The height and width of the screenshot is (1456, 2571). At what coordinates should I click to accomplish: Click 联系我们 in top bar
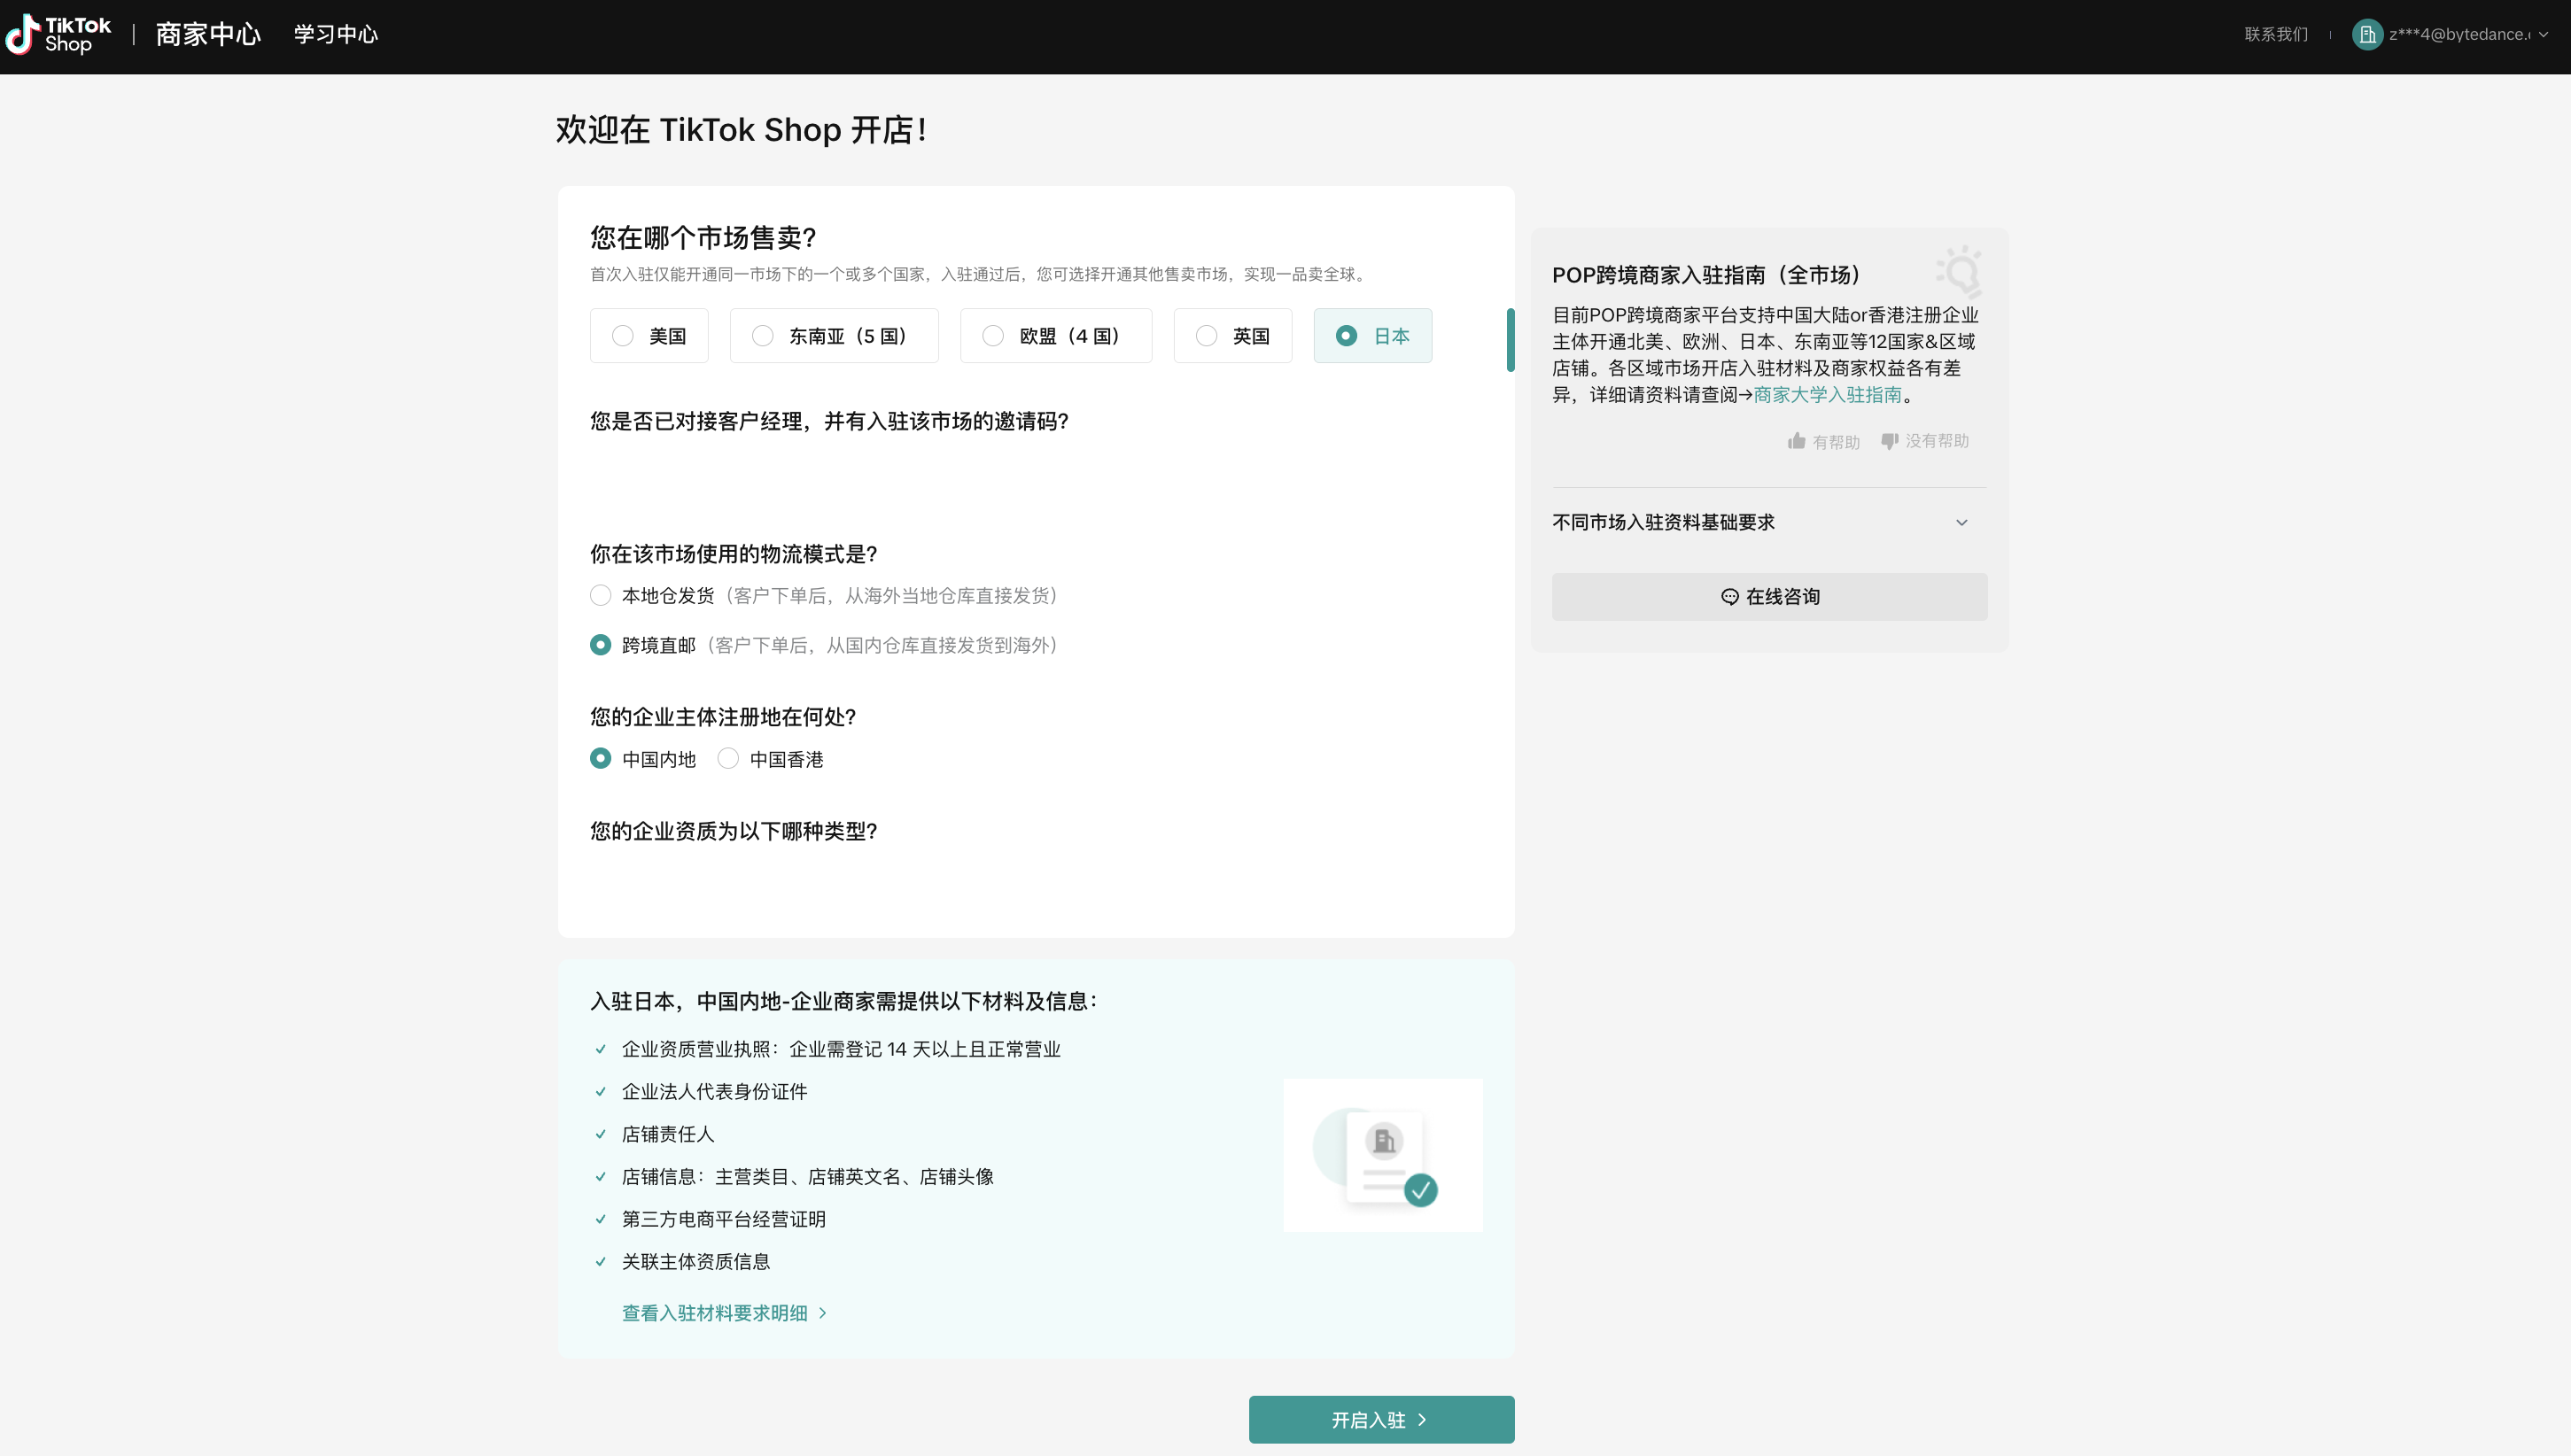2275,34
